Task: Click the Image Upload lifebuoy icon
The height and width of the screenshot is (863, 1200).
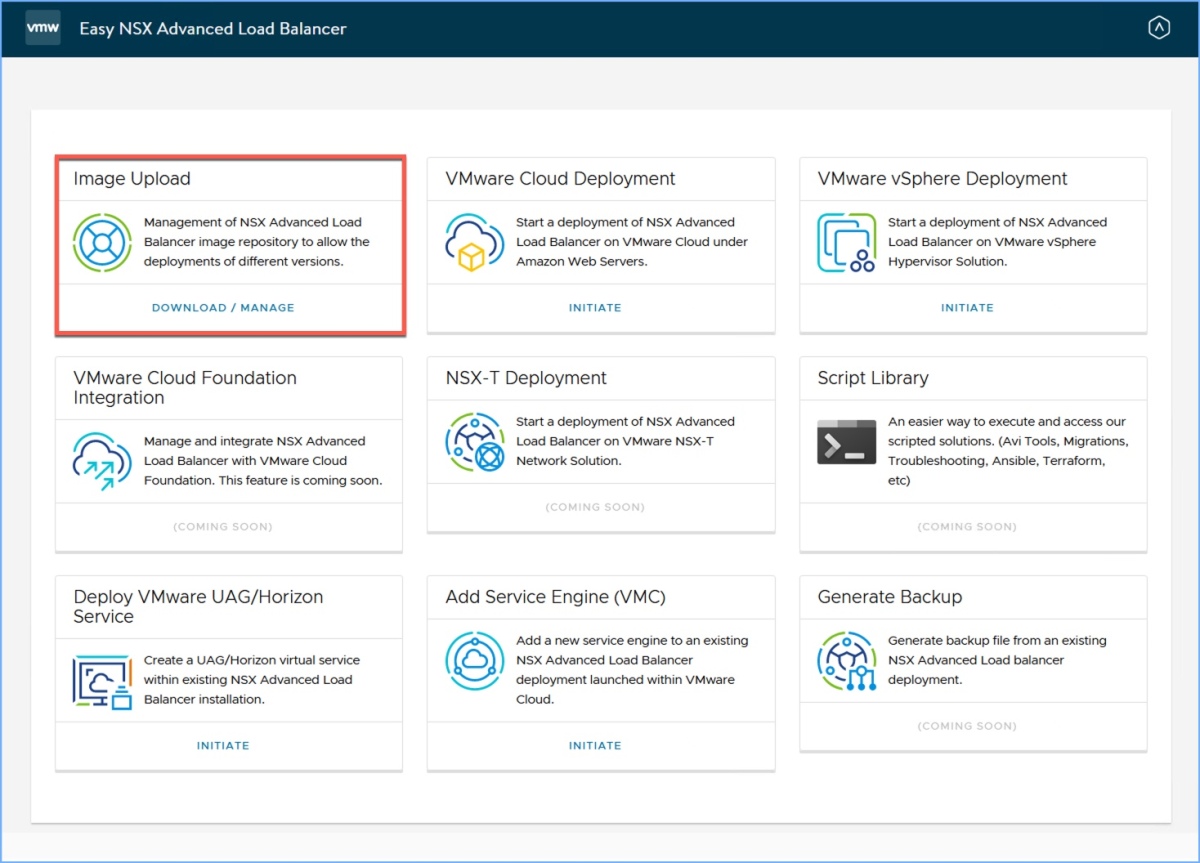Action: tap(102, 242)
